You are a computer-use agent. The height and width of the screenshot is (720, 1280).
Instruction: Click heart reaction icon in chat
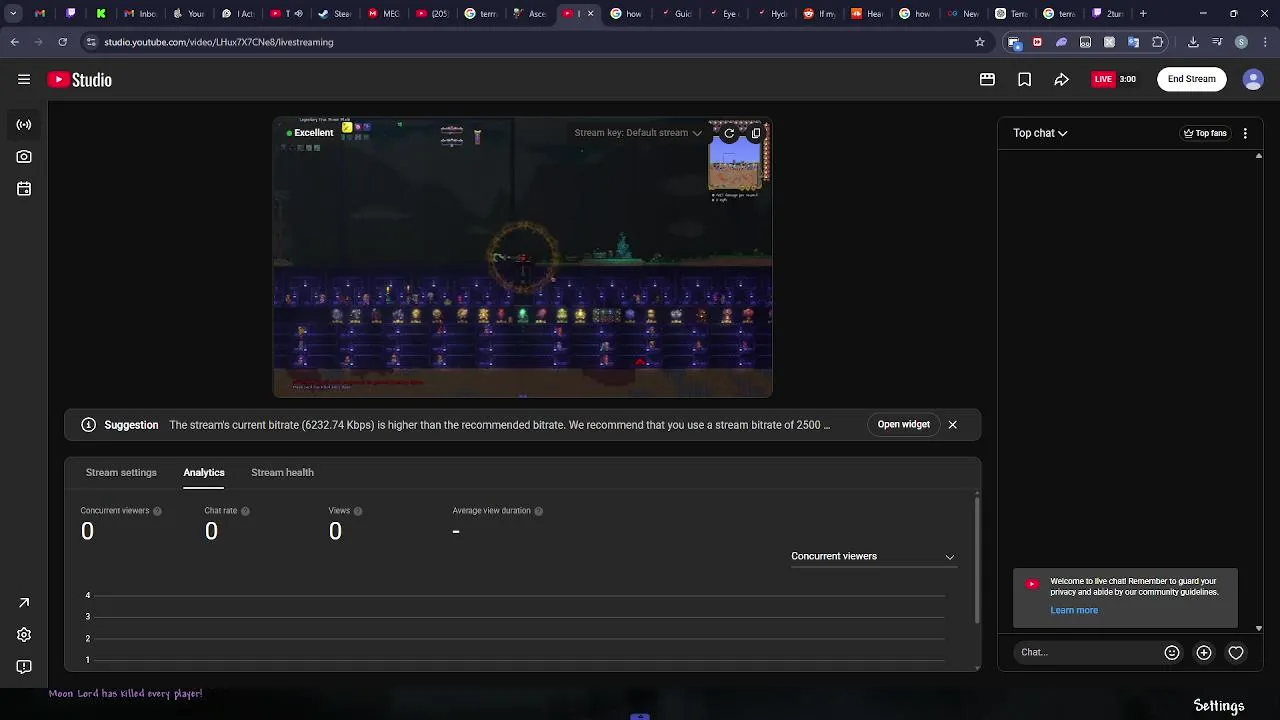tap(1236, 652)
